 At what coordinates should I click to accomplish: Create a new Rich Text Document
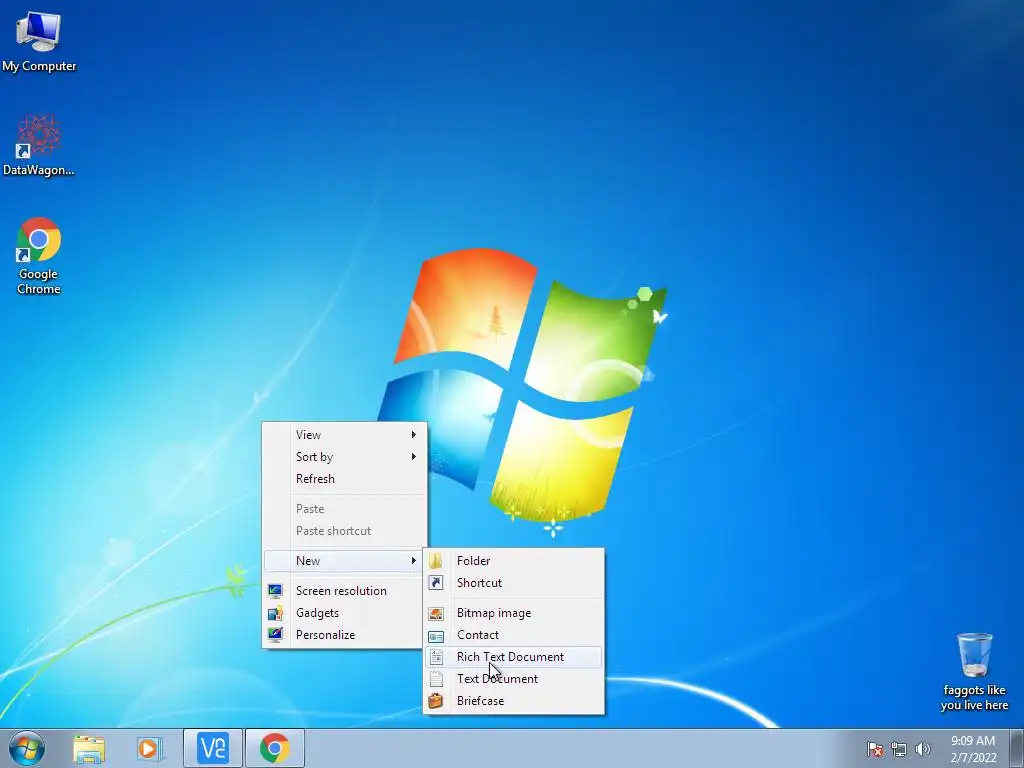tap(514, 657)
